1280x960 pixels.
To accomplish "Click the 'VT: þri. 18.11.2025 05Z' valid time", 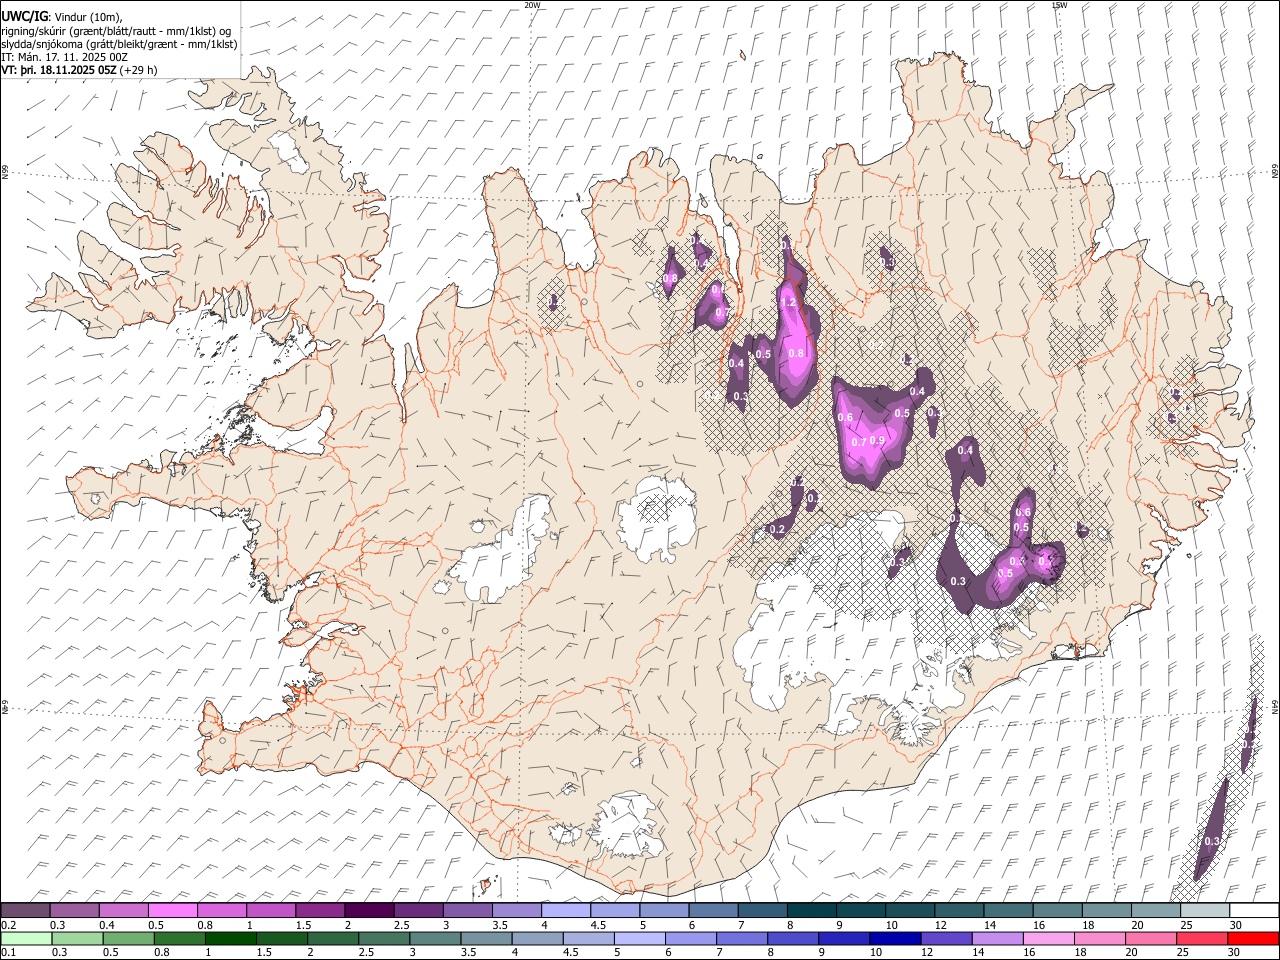I will [x=59, y=70].
